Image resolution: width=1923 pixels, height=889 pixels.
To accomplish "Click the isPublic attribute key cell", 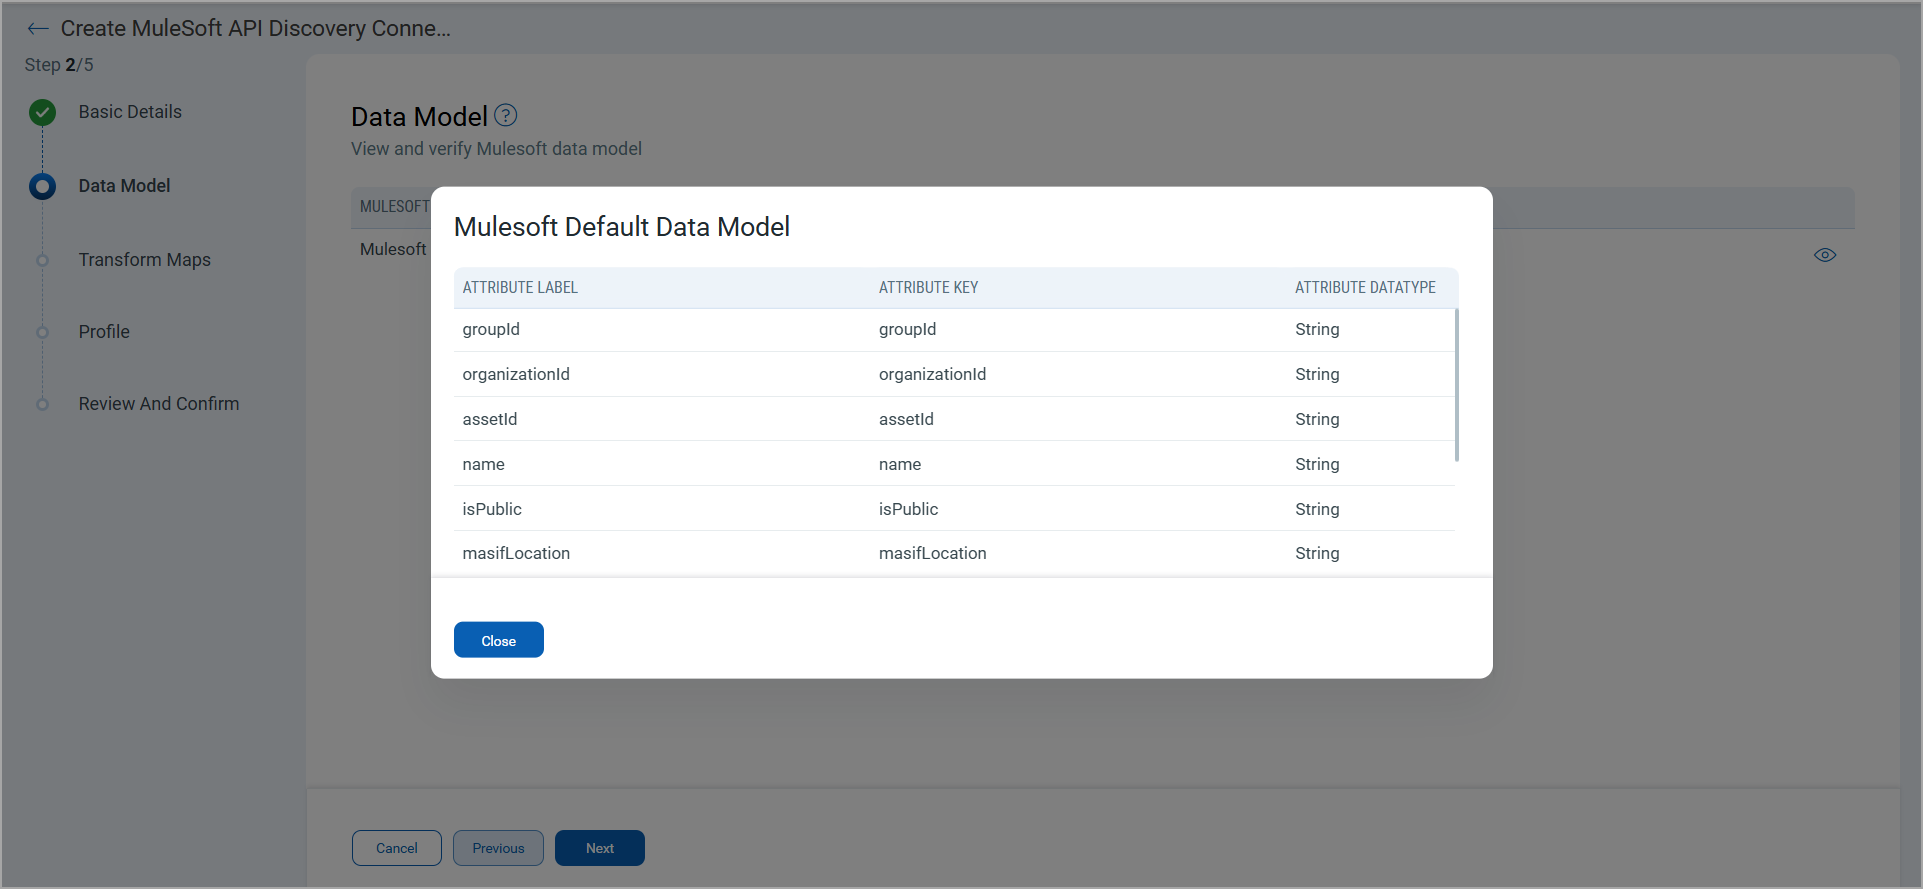I will point(908,509).
